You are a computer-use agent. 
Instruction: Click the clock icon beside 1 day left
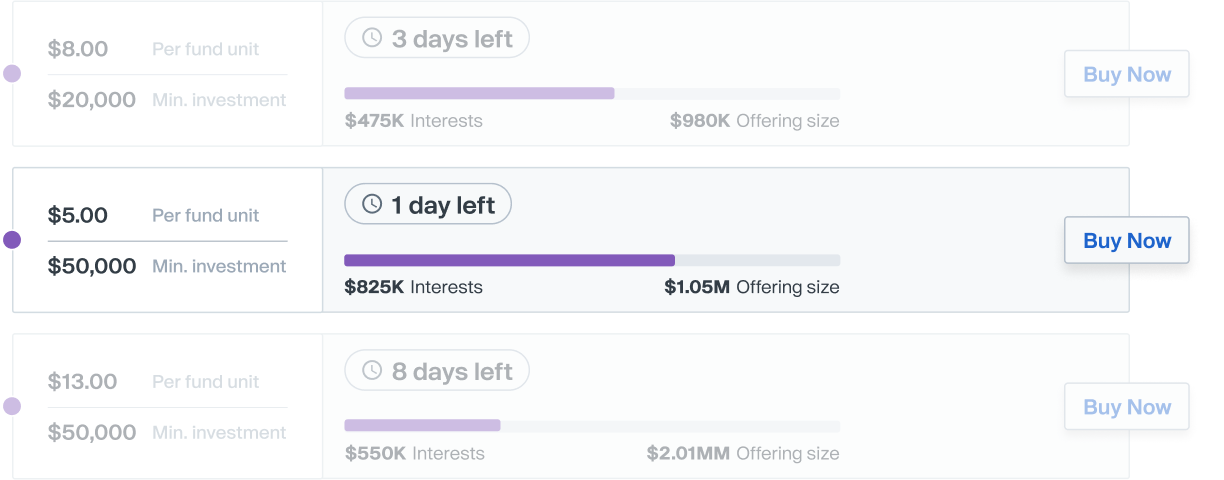(x=372, y=204)
